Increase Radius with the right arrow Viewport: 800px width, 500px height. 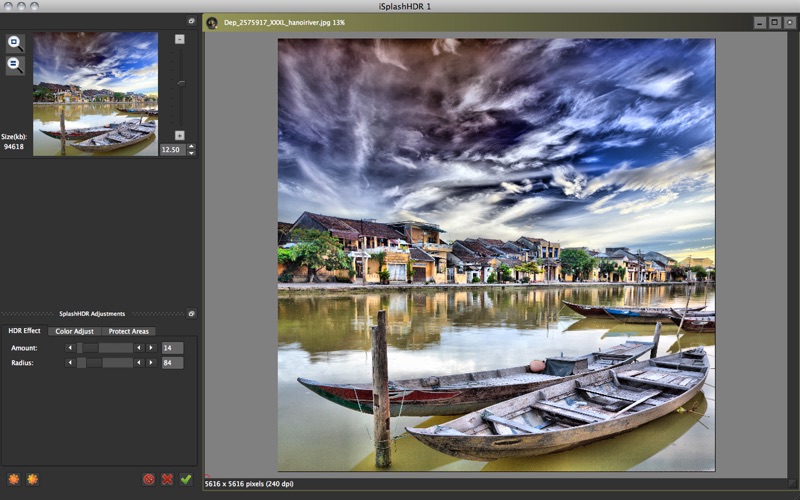[x=151, y=363]
